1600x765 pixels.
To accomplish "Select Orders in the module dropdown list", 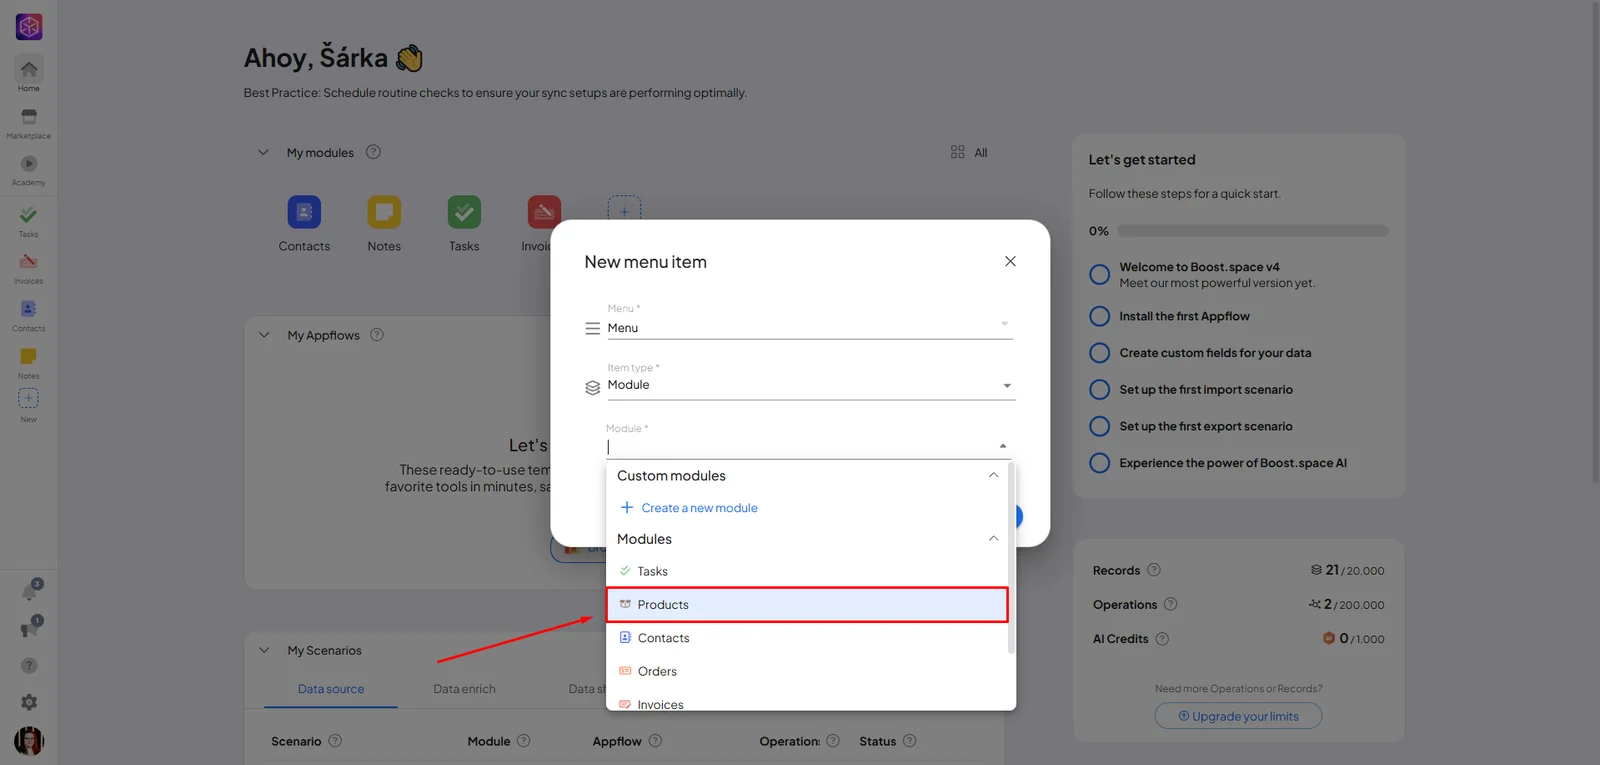I will click(807, 671).
